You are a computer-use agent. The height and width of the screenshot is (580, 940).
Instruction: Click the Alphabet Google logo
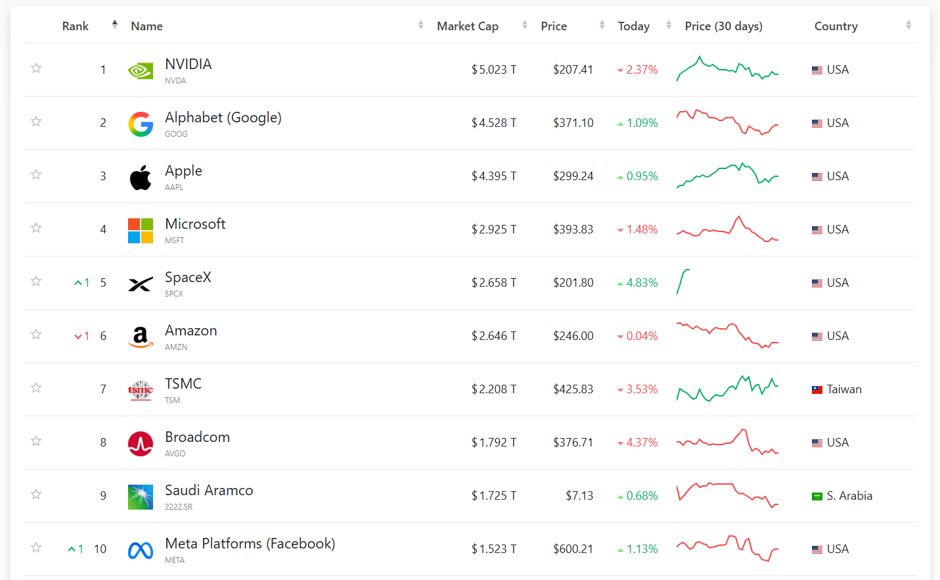(x=140, y=124)
